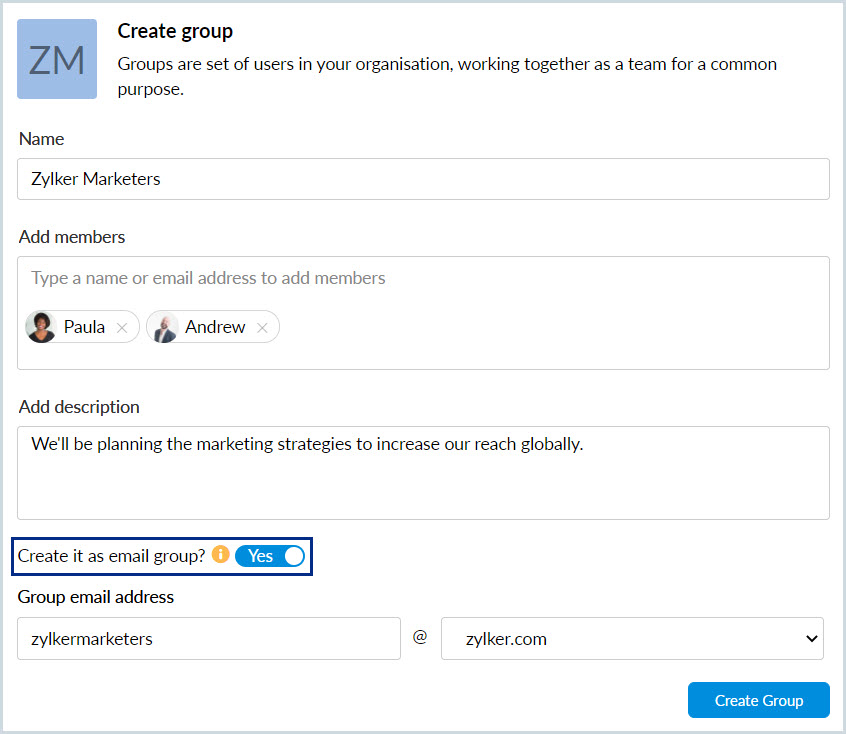846x734 pixels.
Task: Edit the zylkermarketers group email field
Action: coord(209,638)
